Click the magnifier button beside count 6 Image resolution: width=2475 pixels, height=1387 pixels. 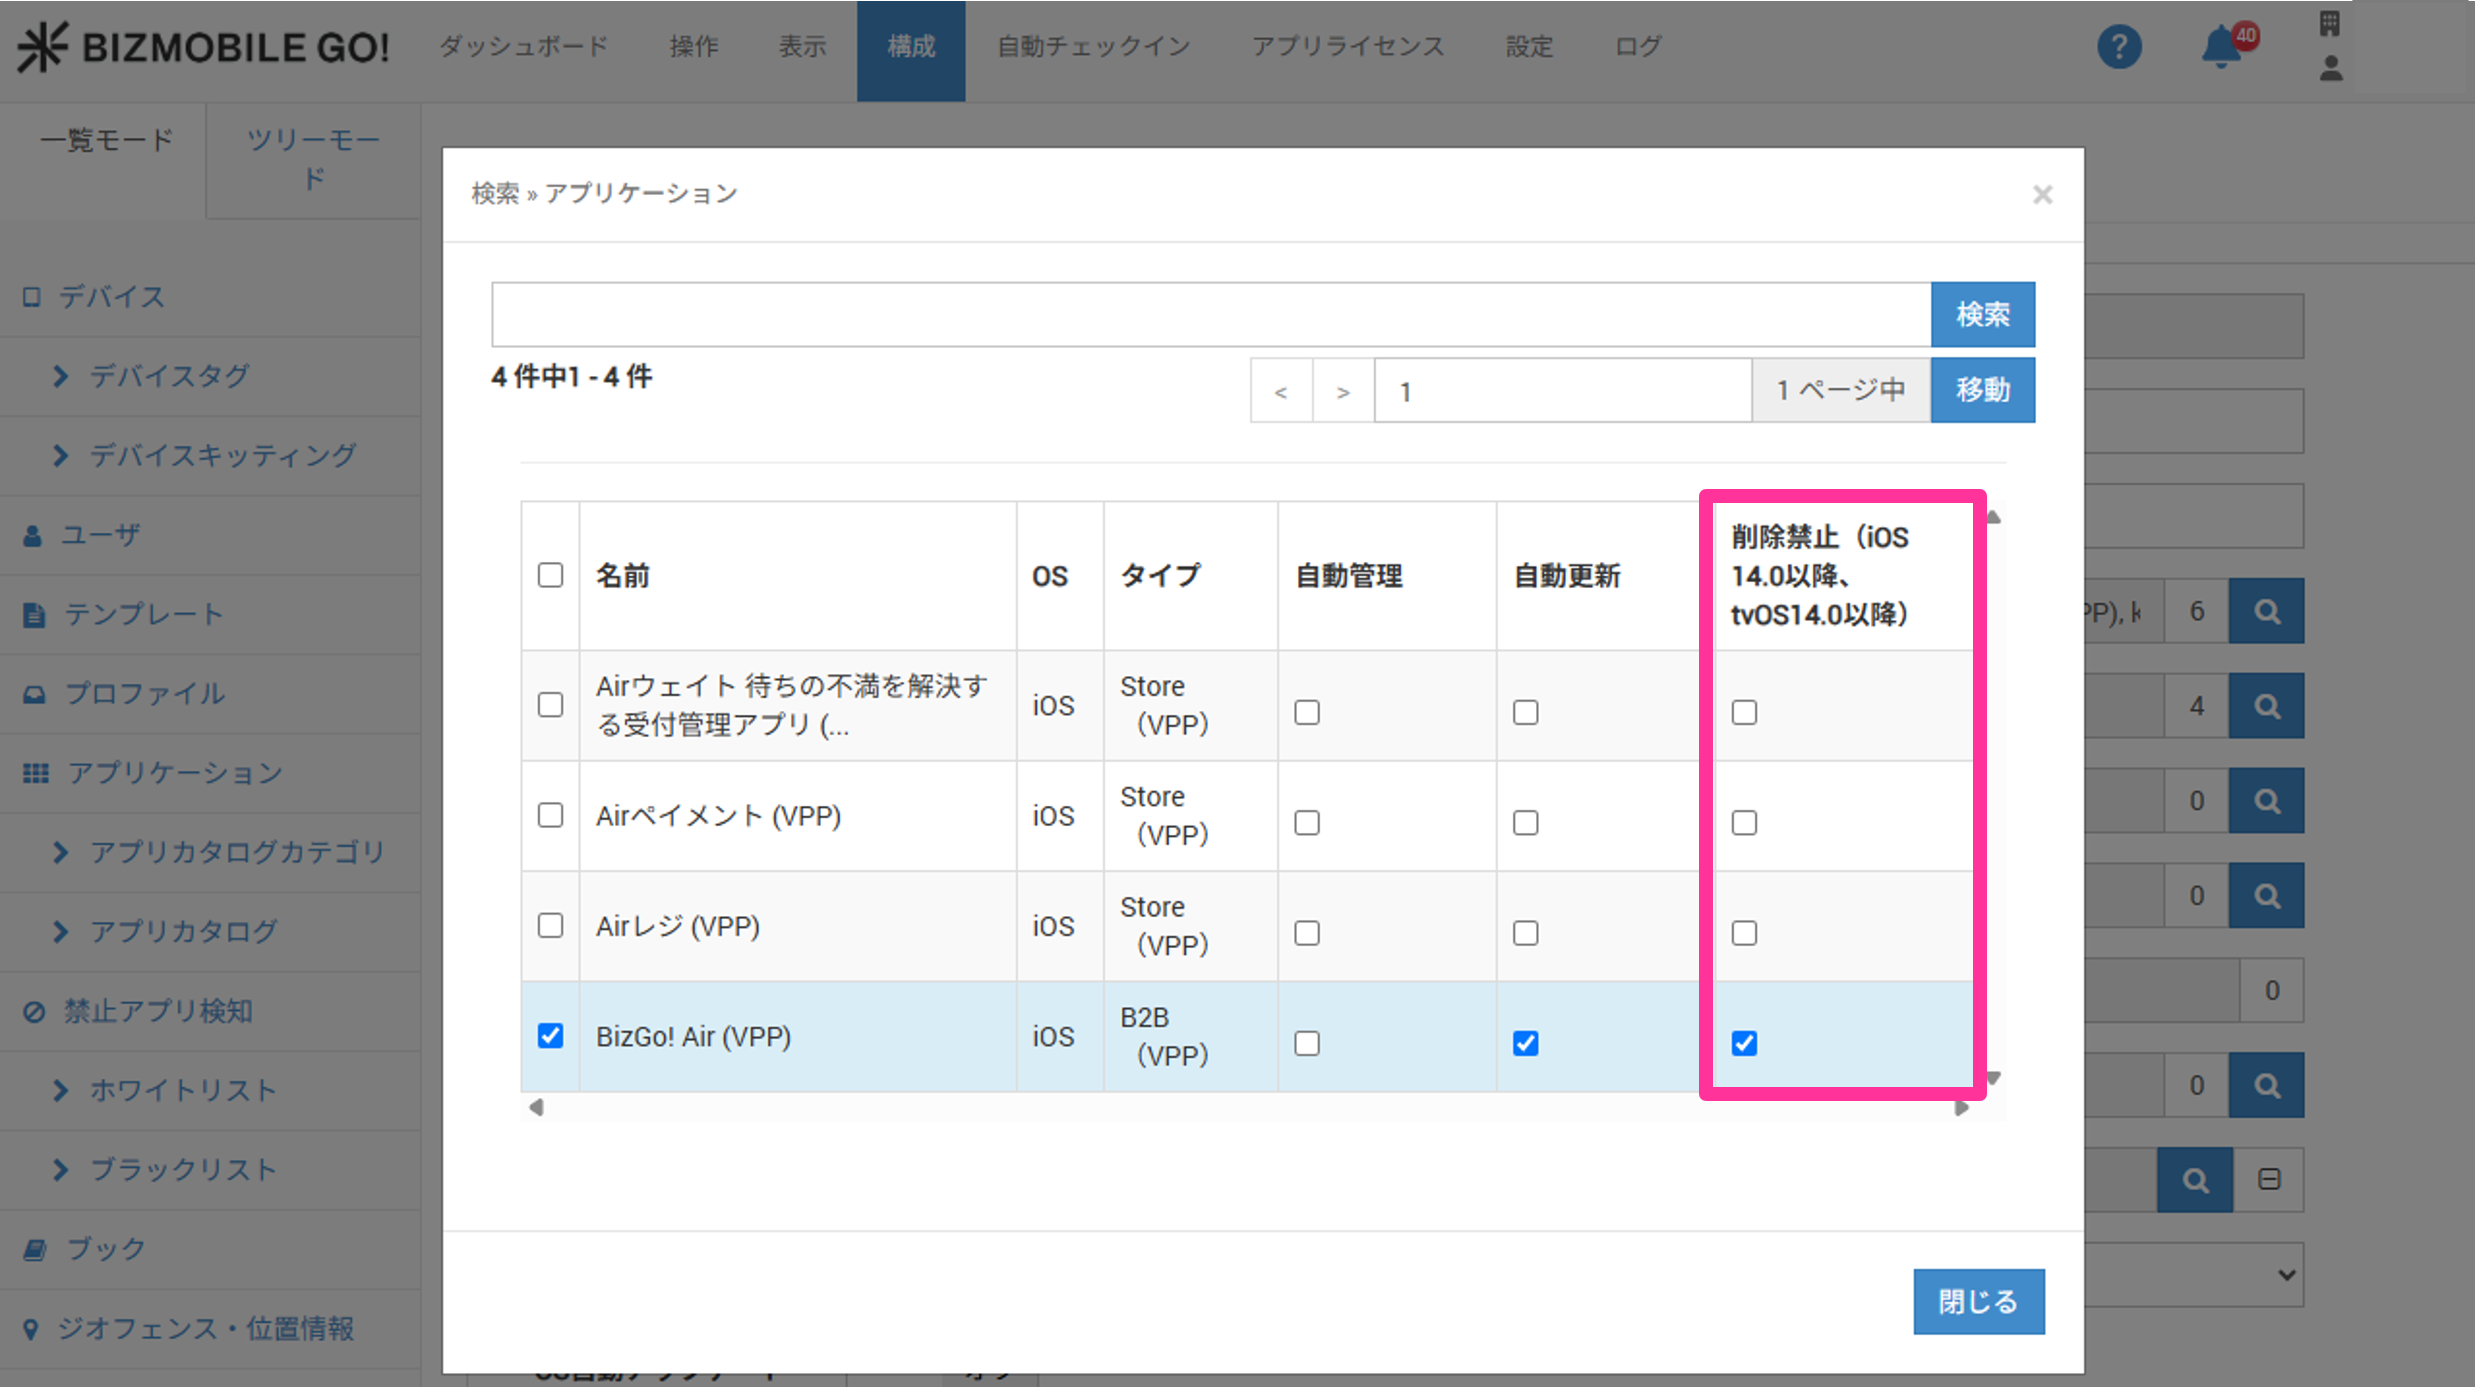click(2266, 611)
